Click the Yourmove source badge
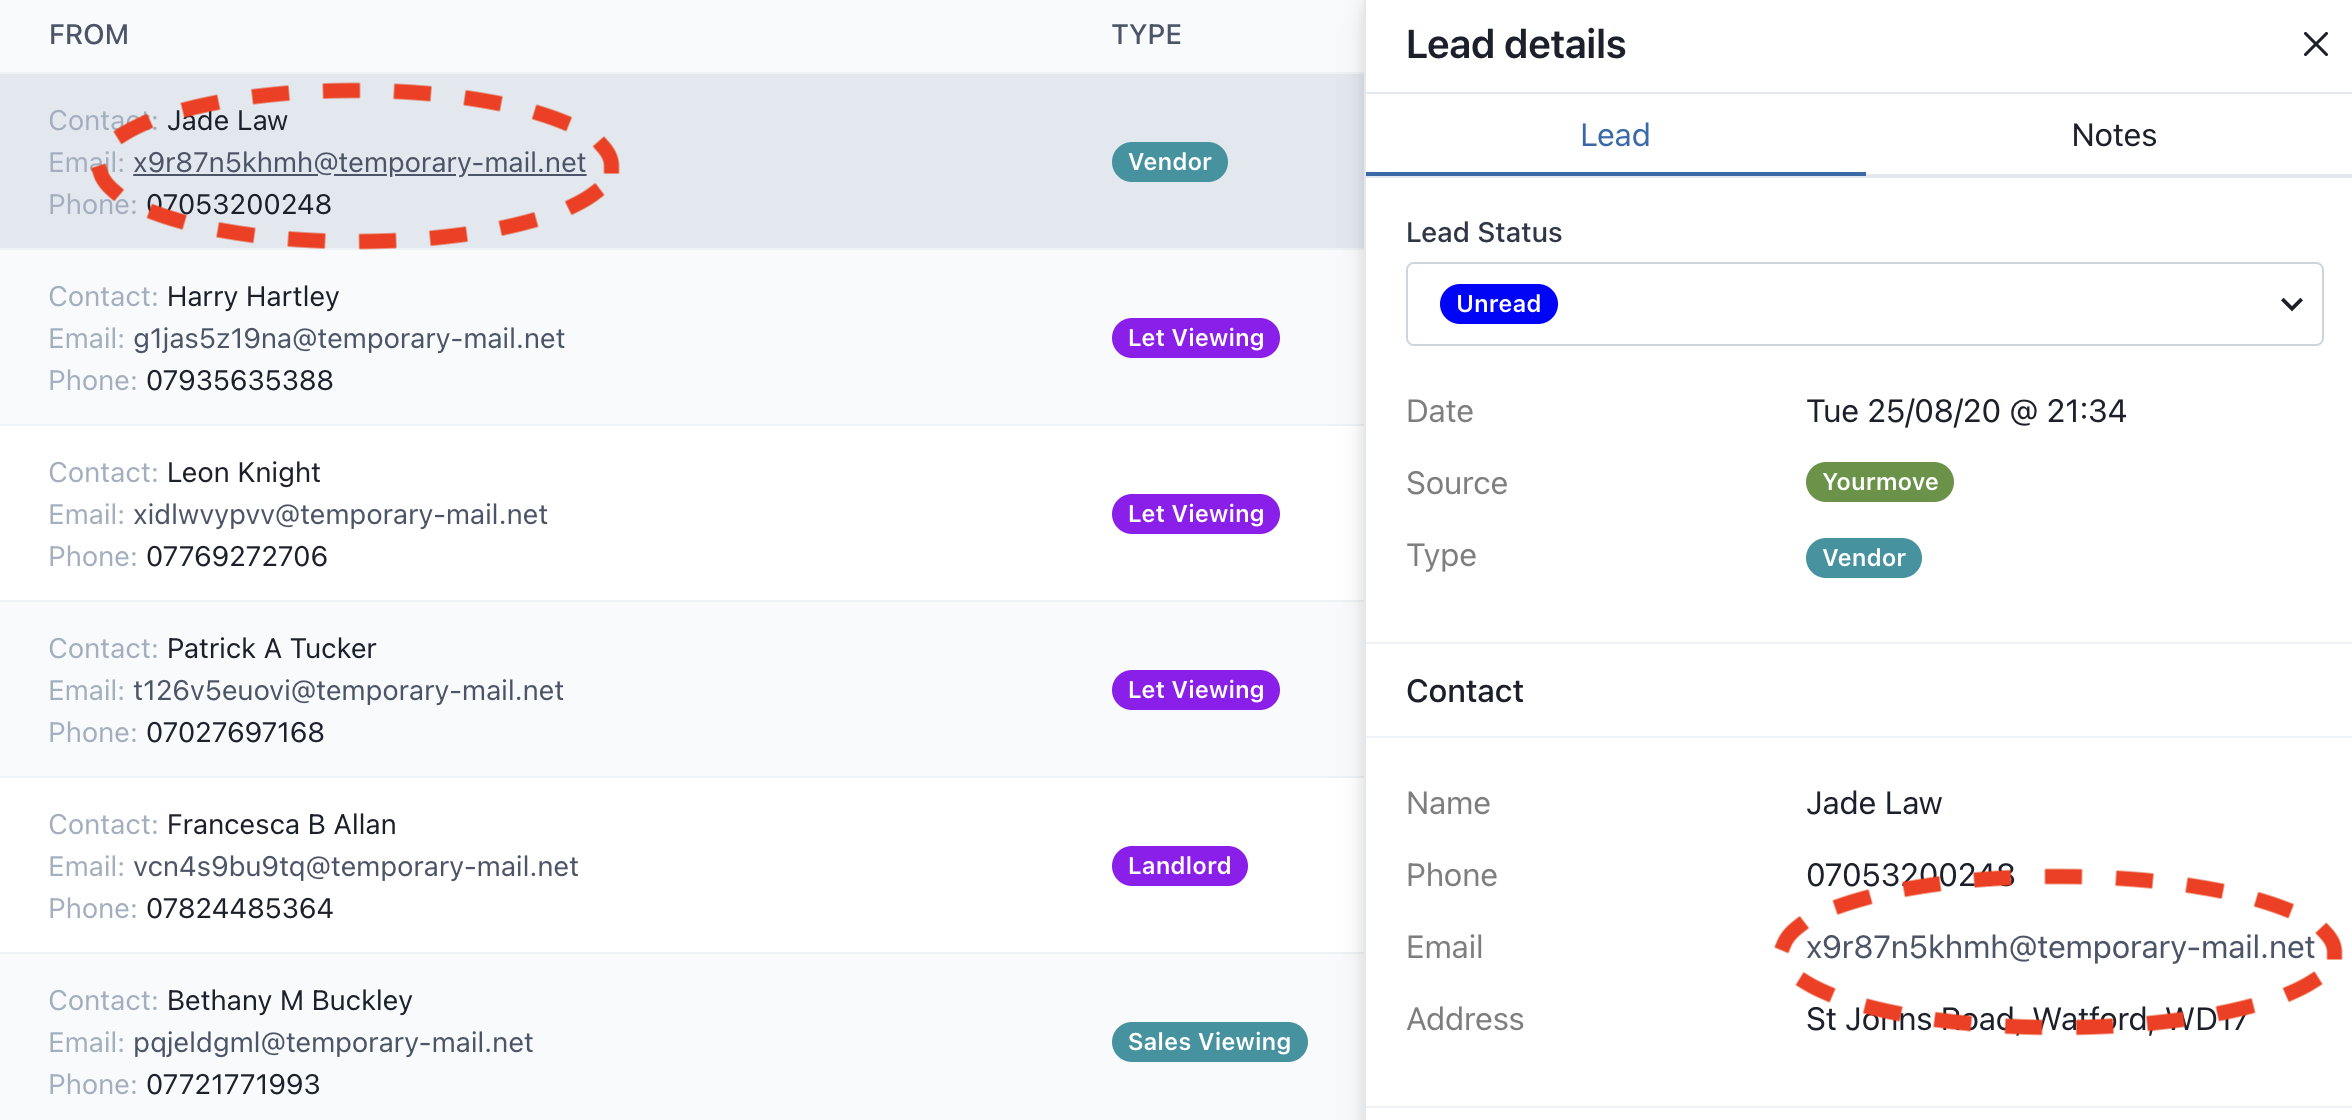 (x=1879, y=482)
